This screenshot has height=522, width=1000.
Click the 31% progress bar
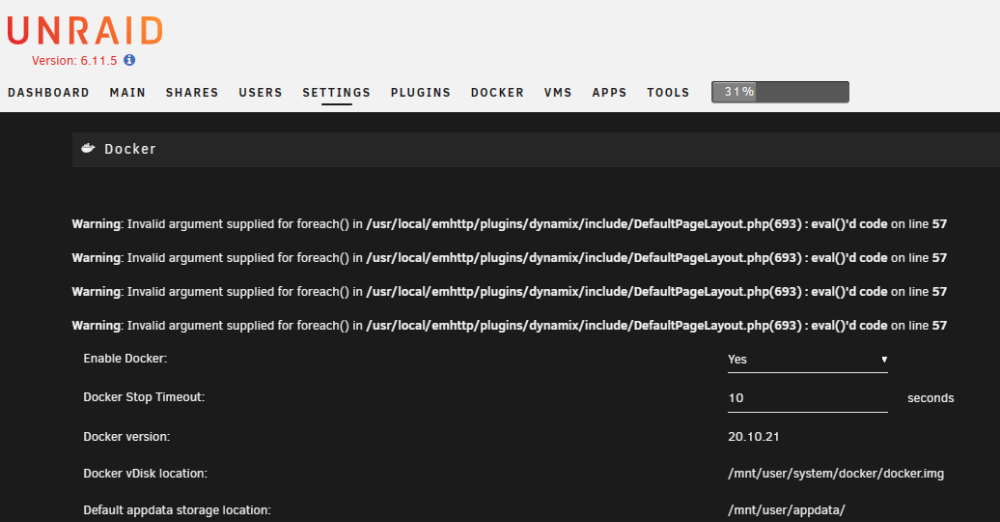[x=780, y=92]
